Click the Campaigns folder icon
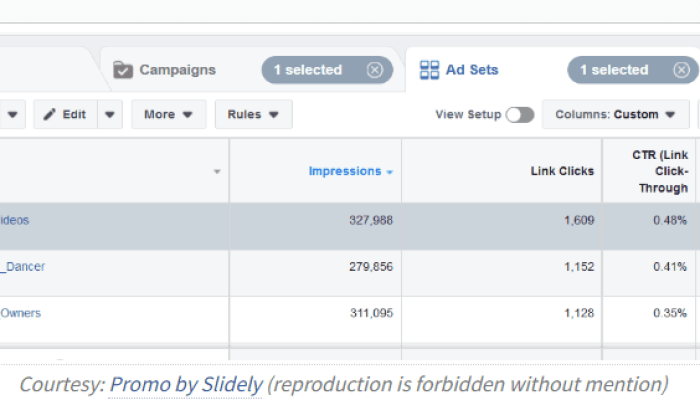700x400 pixels. 123,70
